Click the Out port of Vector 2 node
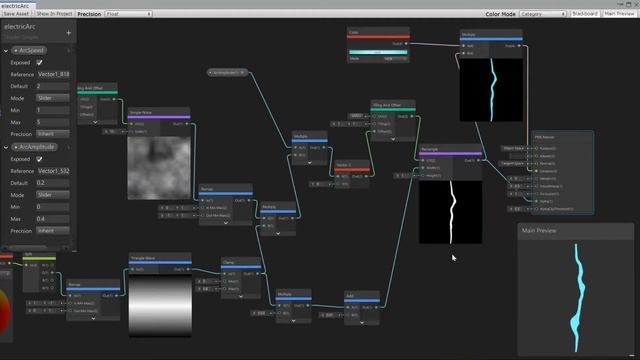The width and height of the screenshot is (640, 360). pyautogui.click(x=366, y=176)
